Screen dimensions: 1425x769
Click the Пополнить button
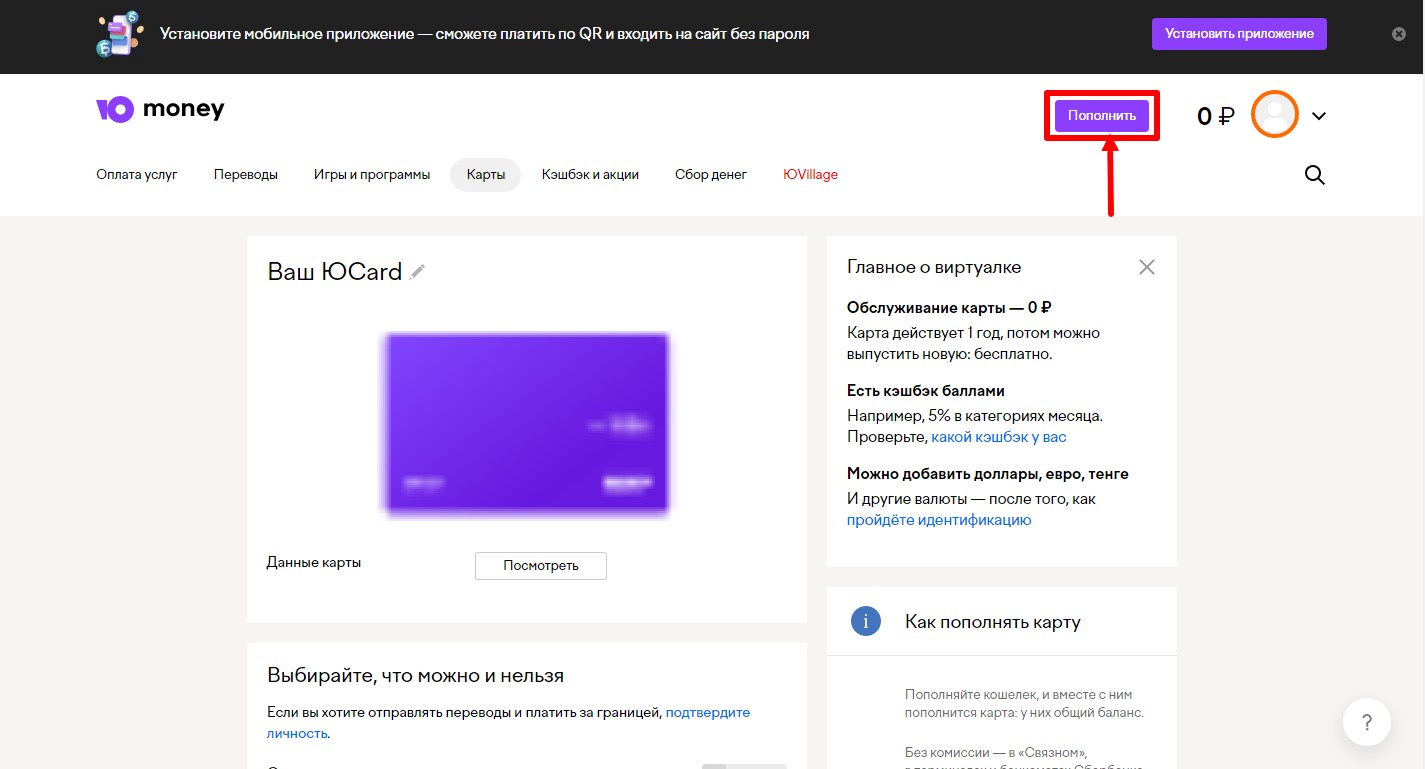[1102, 116]
